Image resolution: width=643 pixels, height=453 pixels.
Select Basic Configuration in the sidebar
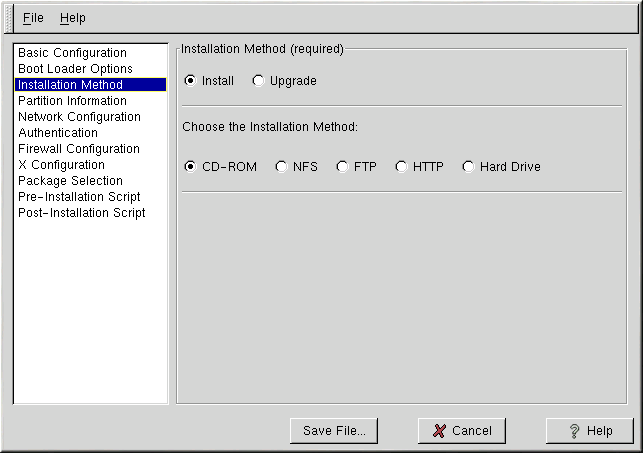(x=72, y=53)
